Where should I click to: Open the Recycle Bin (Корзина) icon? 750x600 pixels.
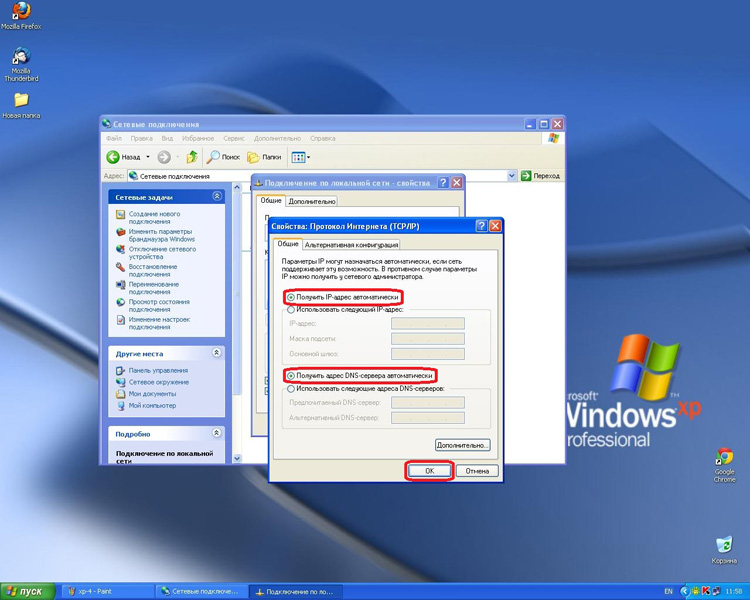click(724, 545)
